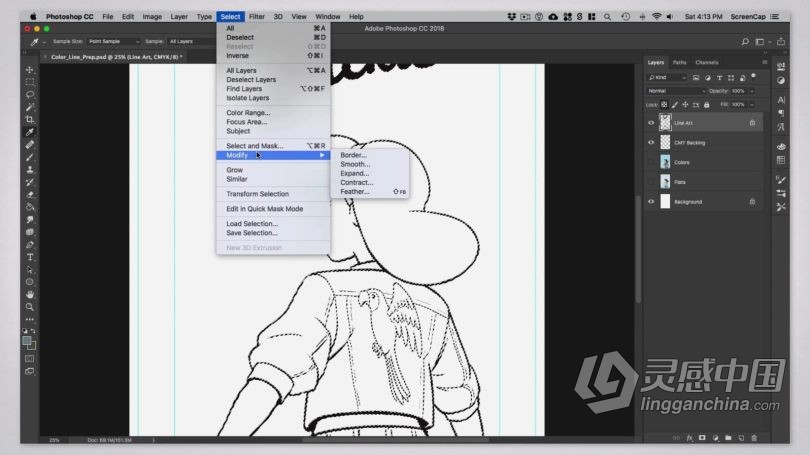Select the Eyedropper tool in toolbar

[30, 132]
